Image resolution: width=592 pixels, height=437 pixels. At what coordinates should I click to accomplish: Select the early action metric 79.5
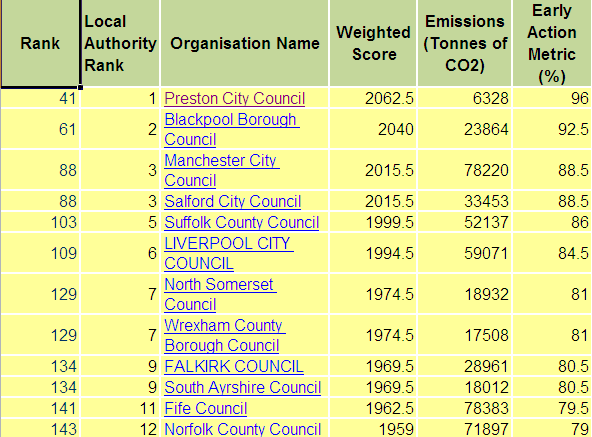552,408
